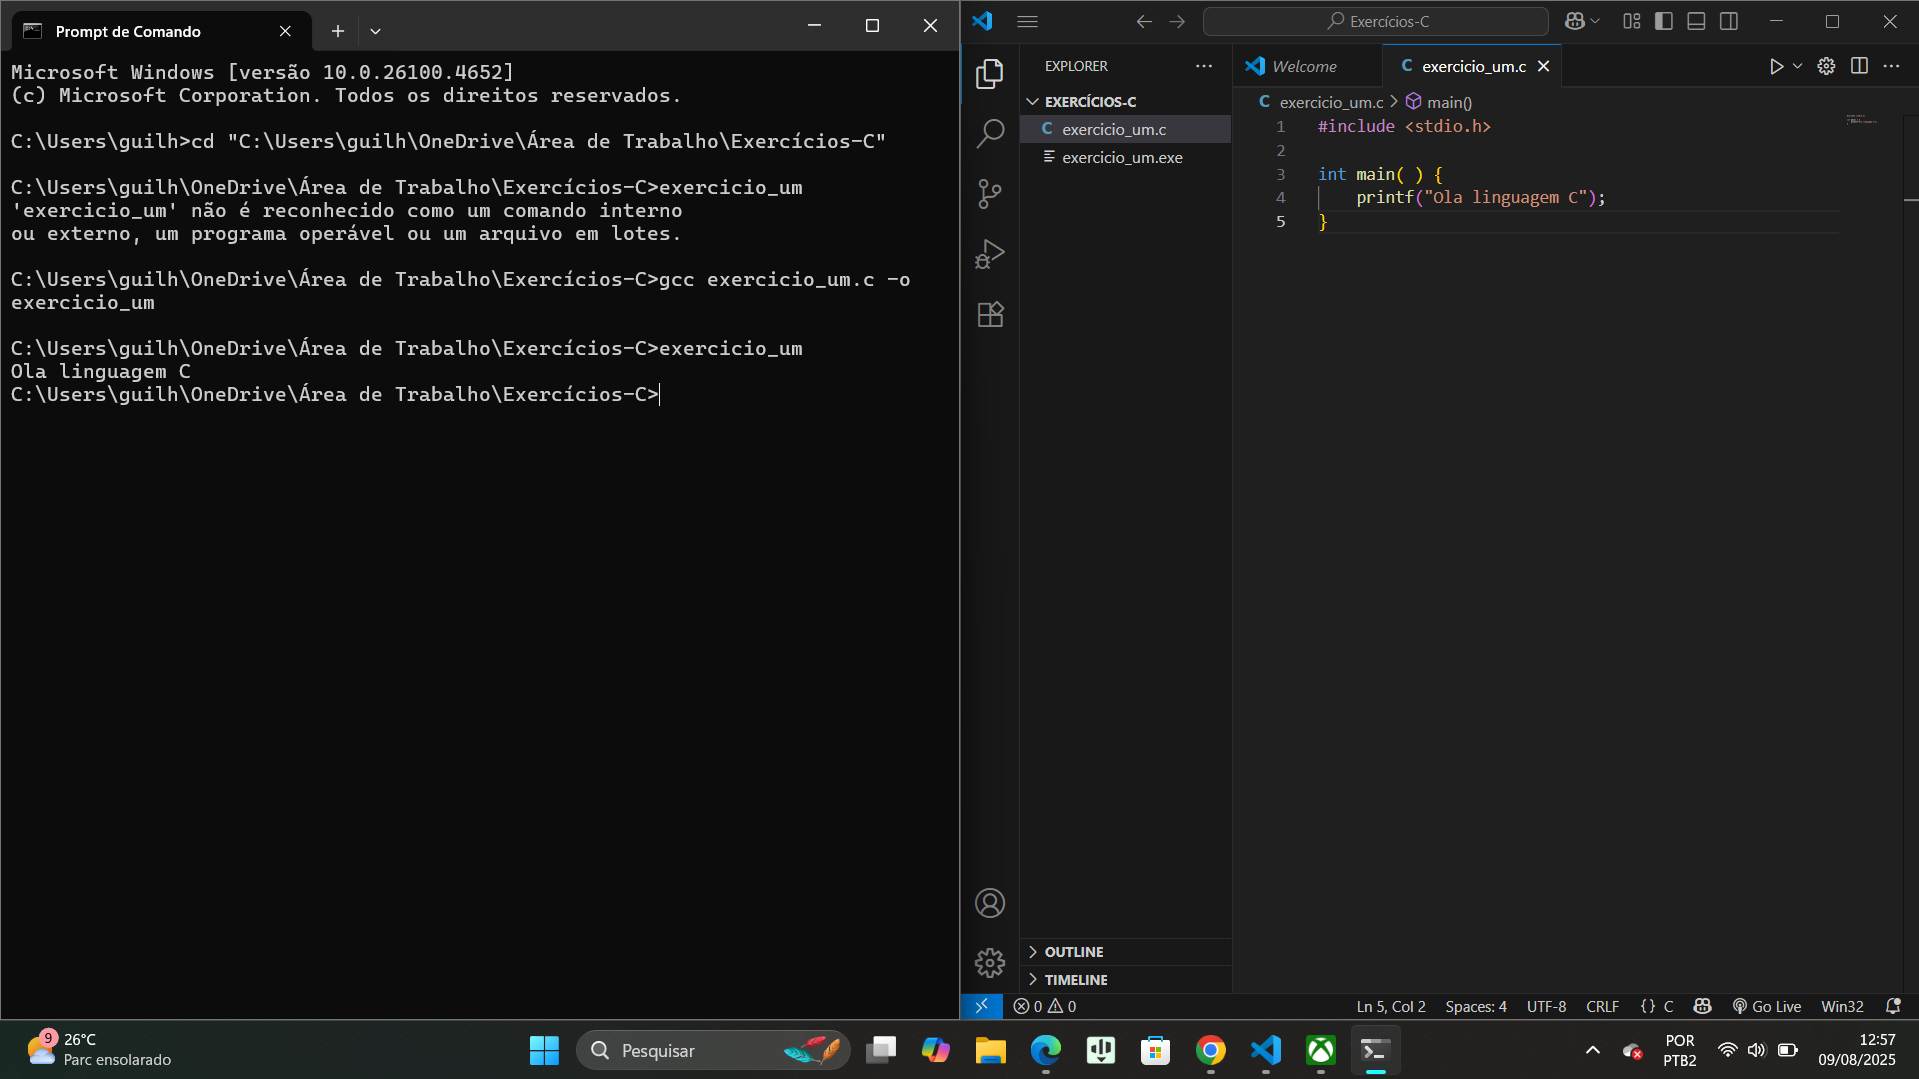Switch POR PTB2 keyboard language
The height and width of the screenshot is (1079, 1919).
pyautogui.click(x=1680, y=1050)
